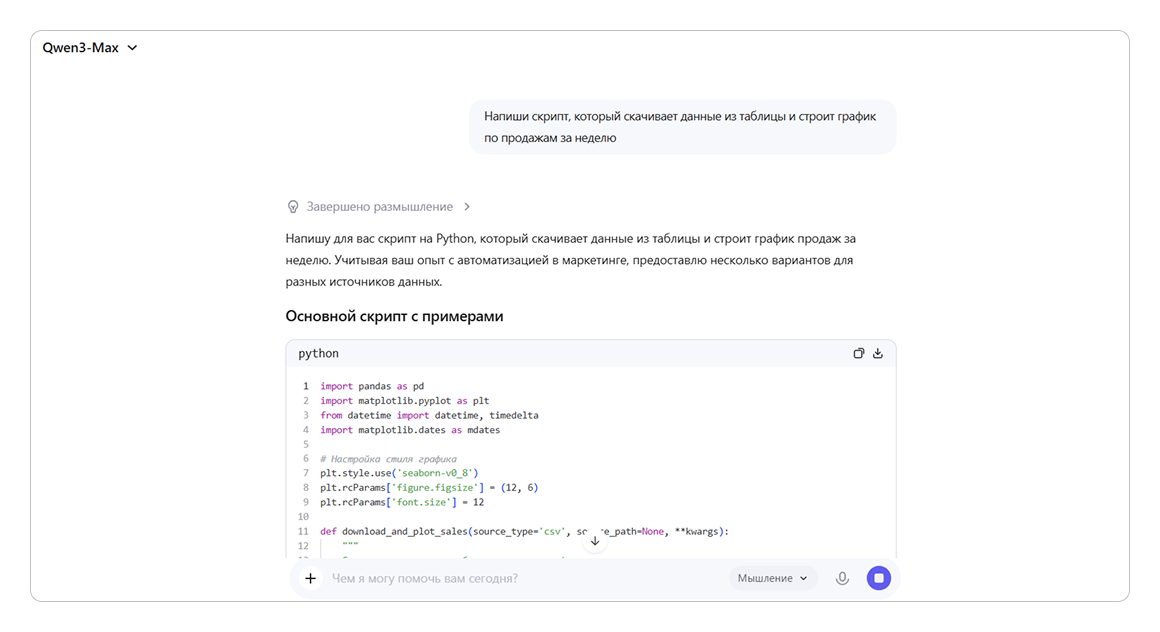Stop the response generation
The width and height of the screenshot is (1160, 632).
878,578
